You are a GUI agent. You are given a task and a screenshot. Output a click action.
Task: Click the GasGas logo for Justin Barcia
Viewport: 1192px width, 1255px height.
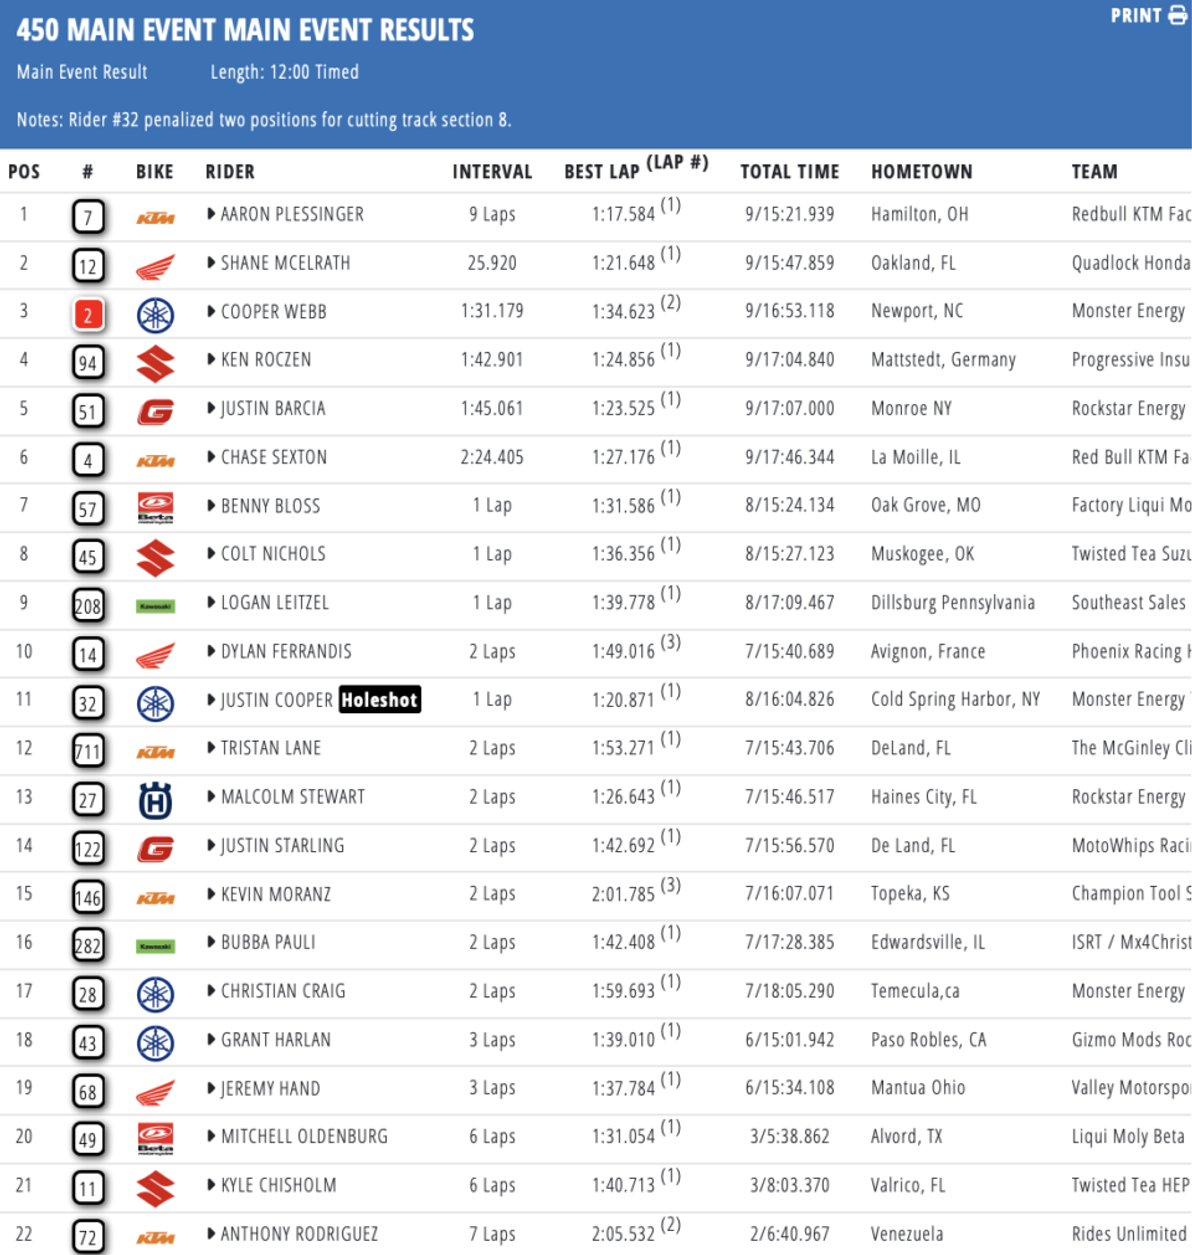(x=155, y=412)
